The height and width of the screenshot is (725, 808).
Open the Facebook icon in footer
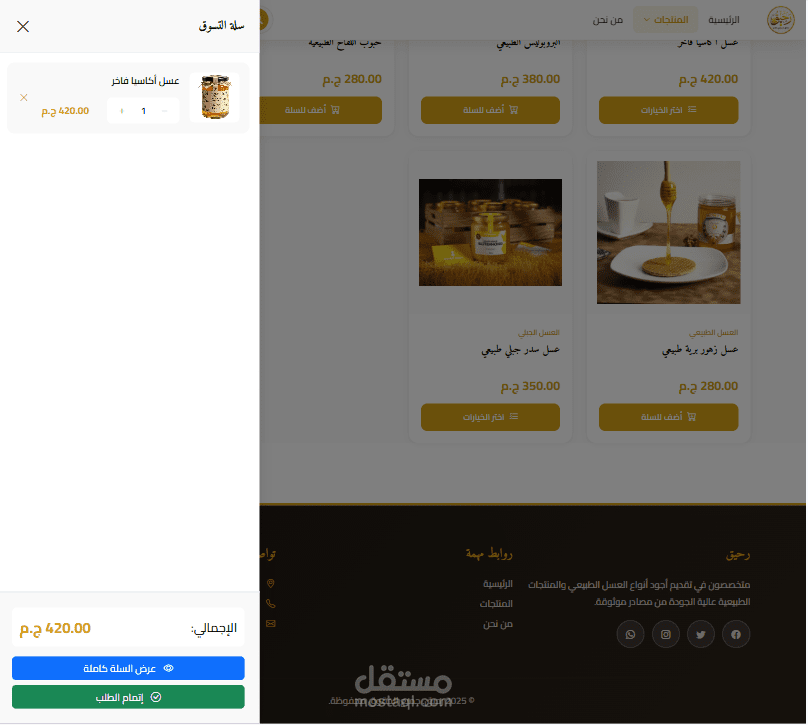tap(736, 634)
